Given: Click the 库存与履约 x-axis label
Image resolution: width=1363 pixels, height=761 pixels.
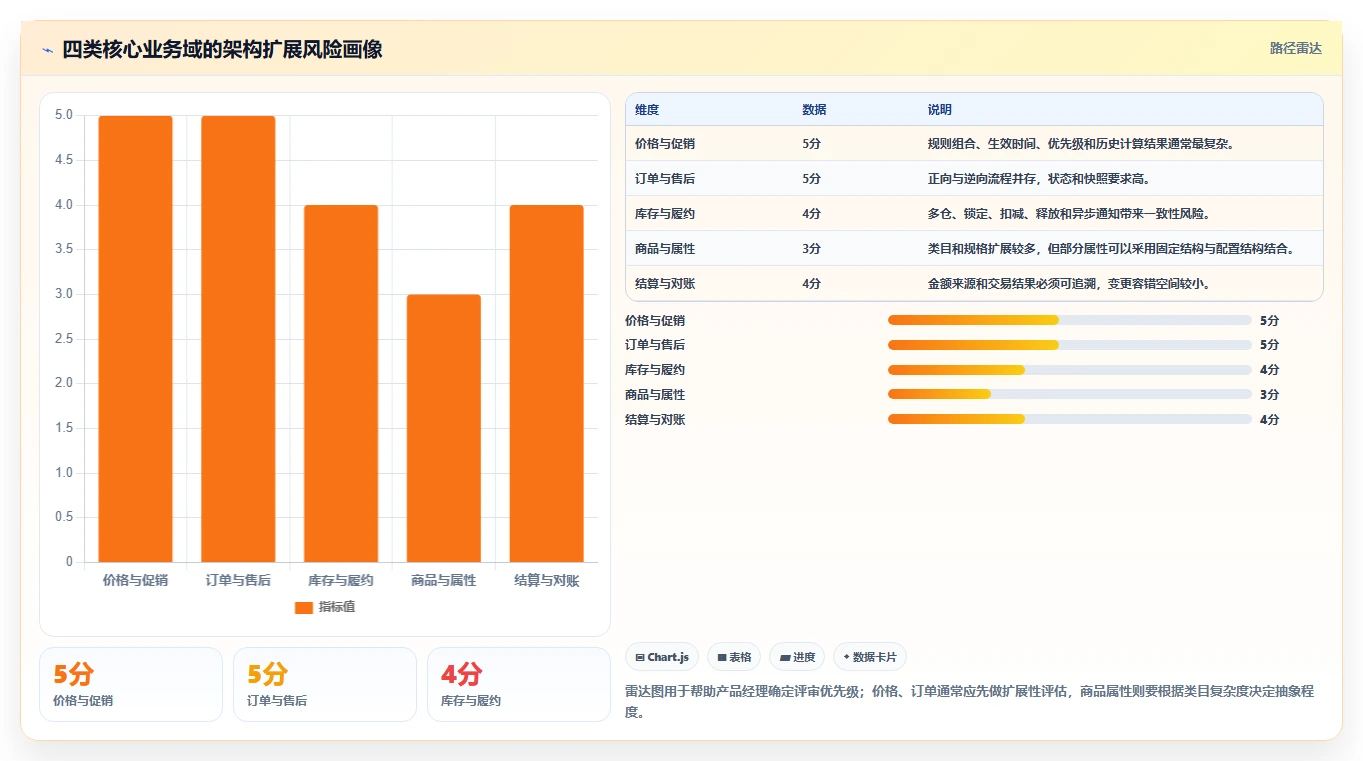Looking at the screenshot, I should tap(341, 580).
